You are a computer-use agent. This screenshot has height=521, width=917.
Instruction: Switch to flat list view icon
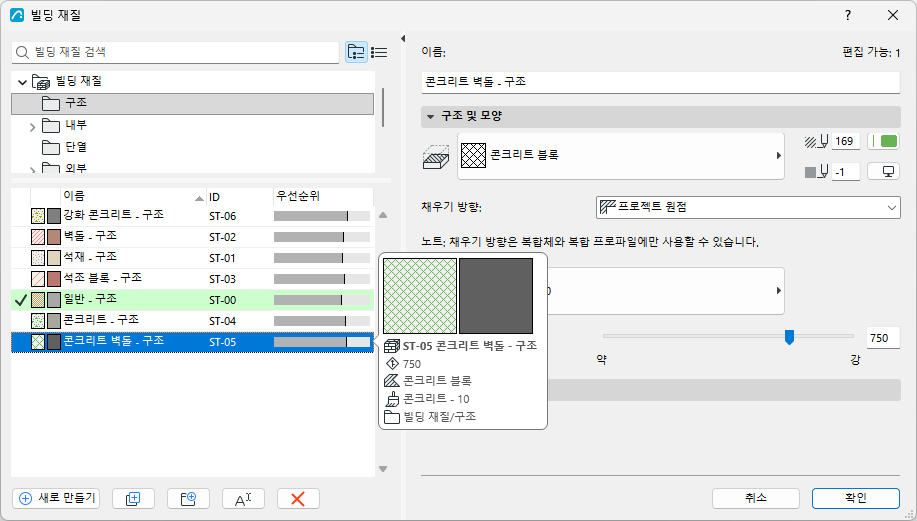(x=379, y=53)
